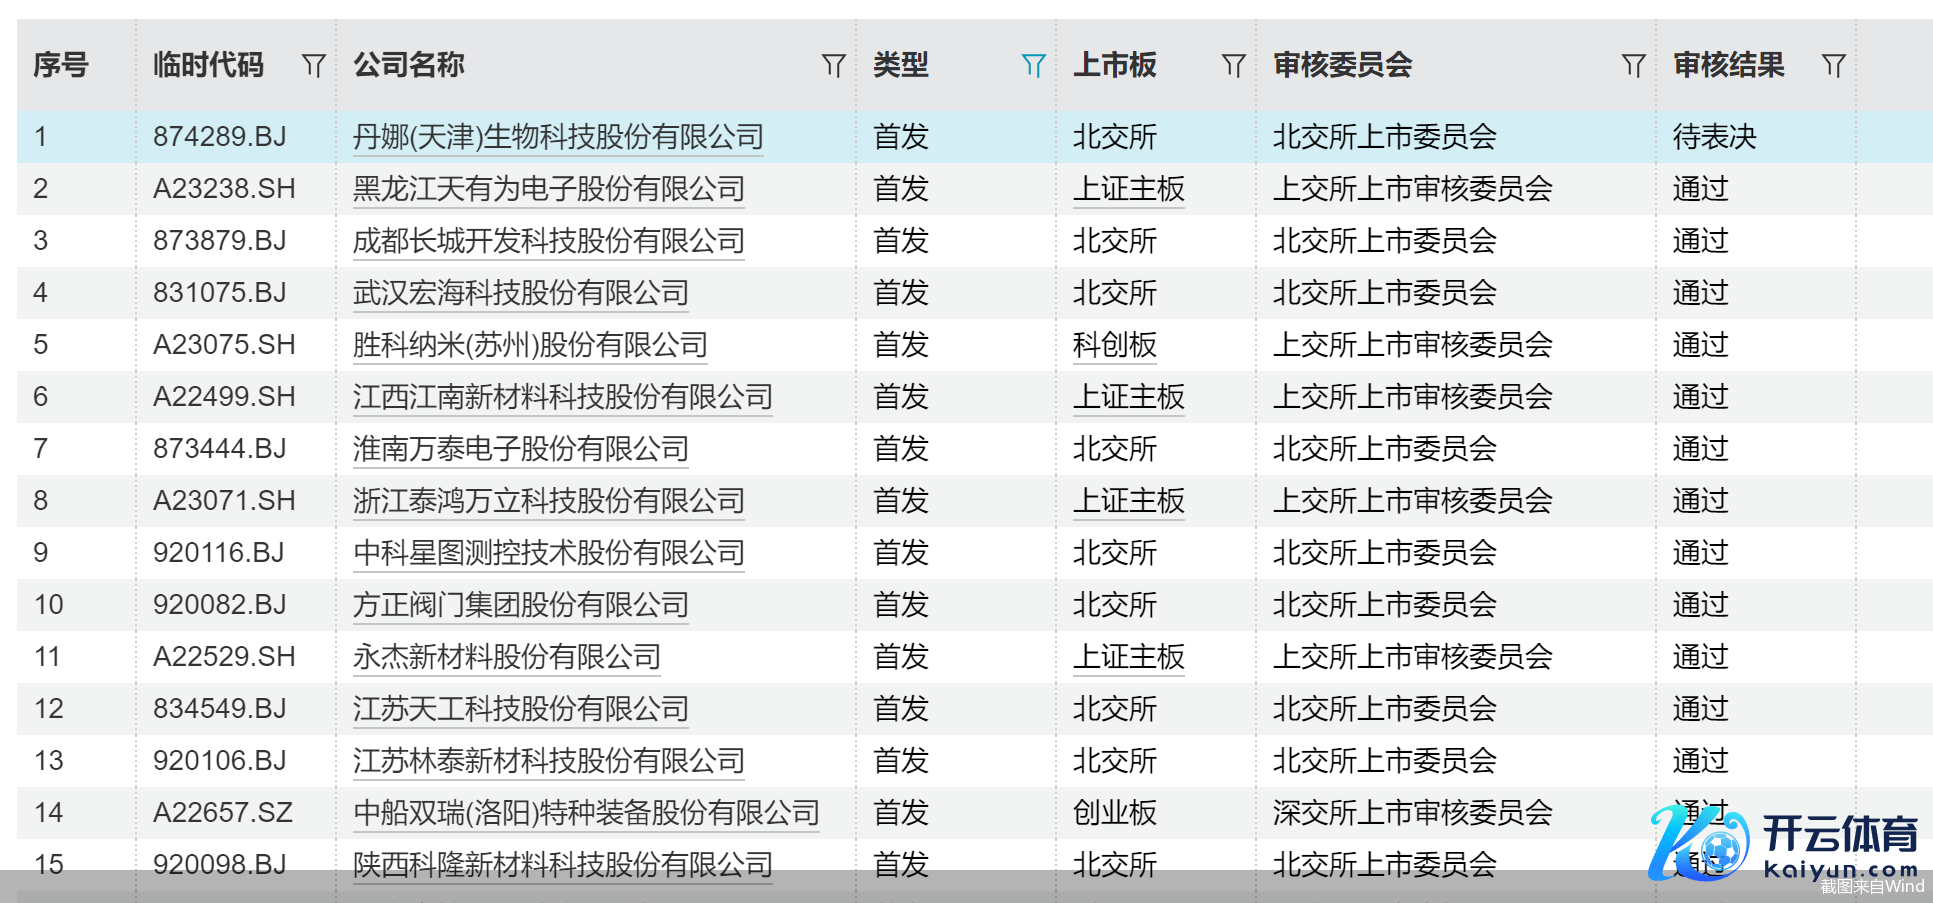Open 中科星图测控技术股份有限公司 link

[x=548, y=553]
